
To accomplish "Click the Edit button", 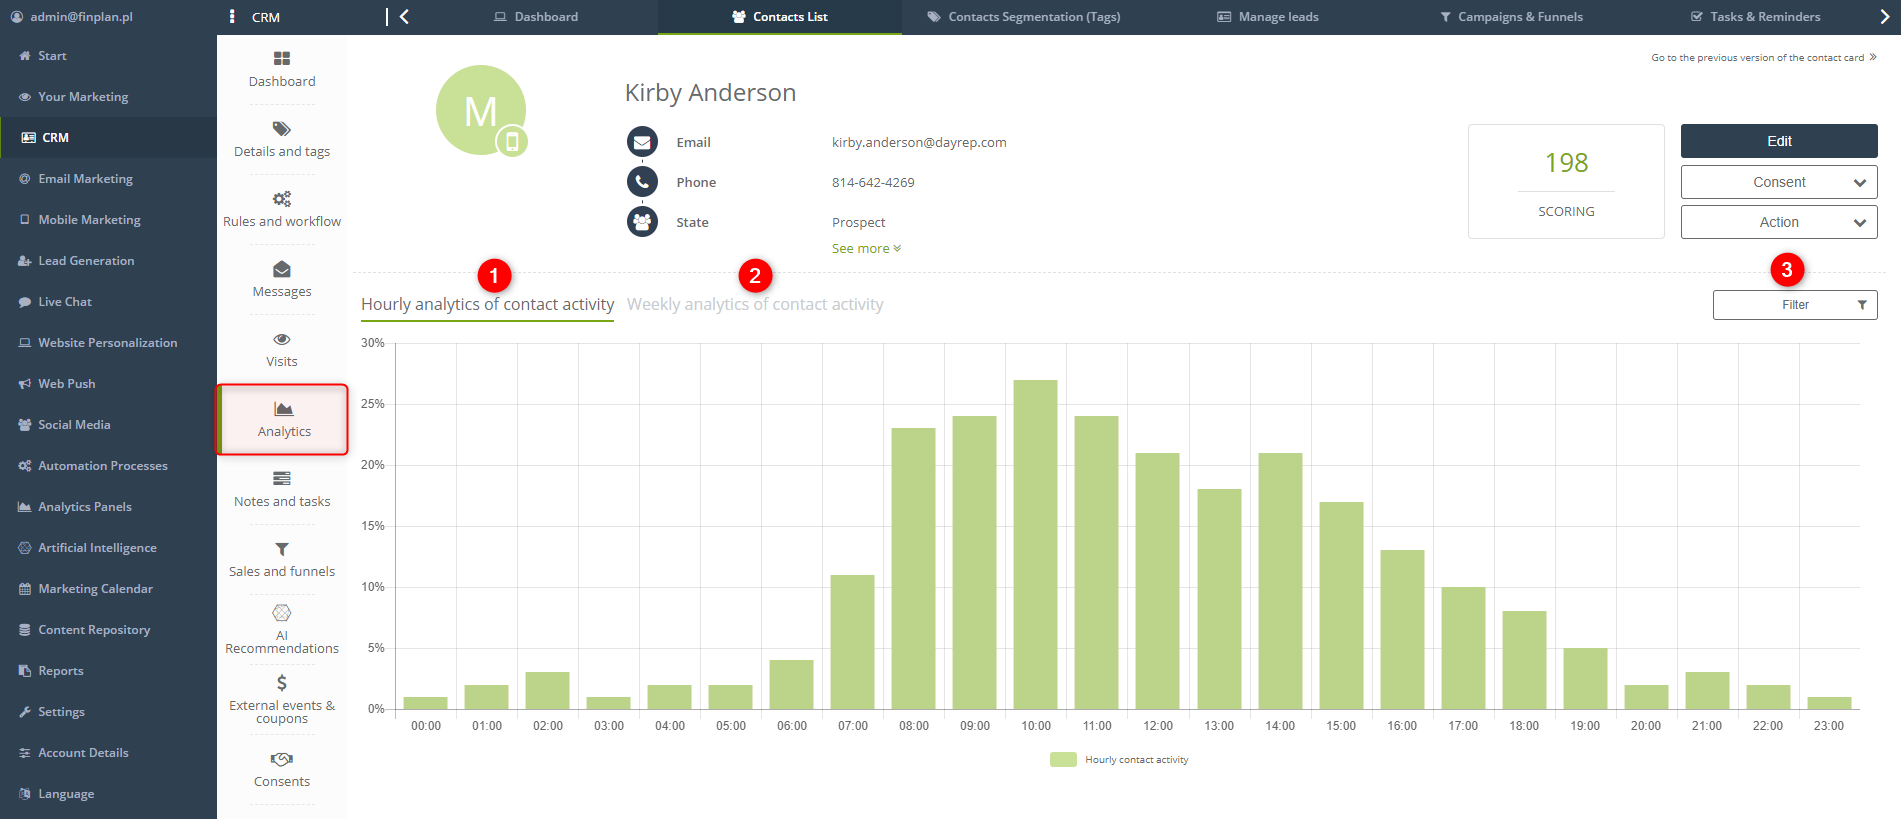I will tap(1779, 141).
